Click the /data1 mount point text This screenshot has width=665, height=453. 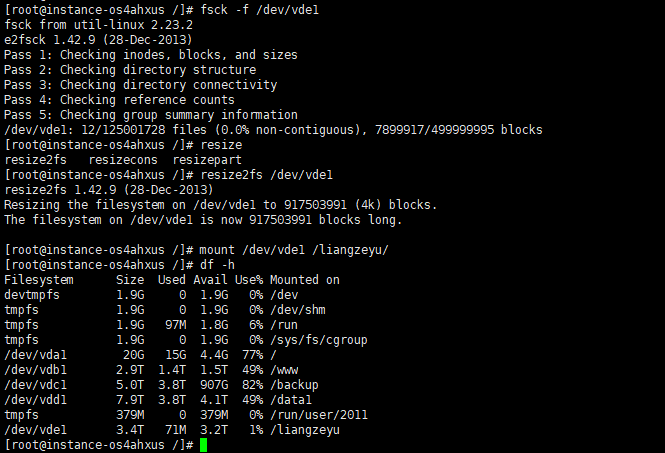point(291,400)
